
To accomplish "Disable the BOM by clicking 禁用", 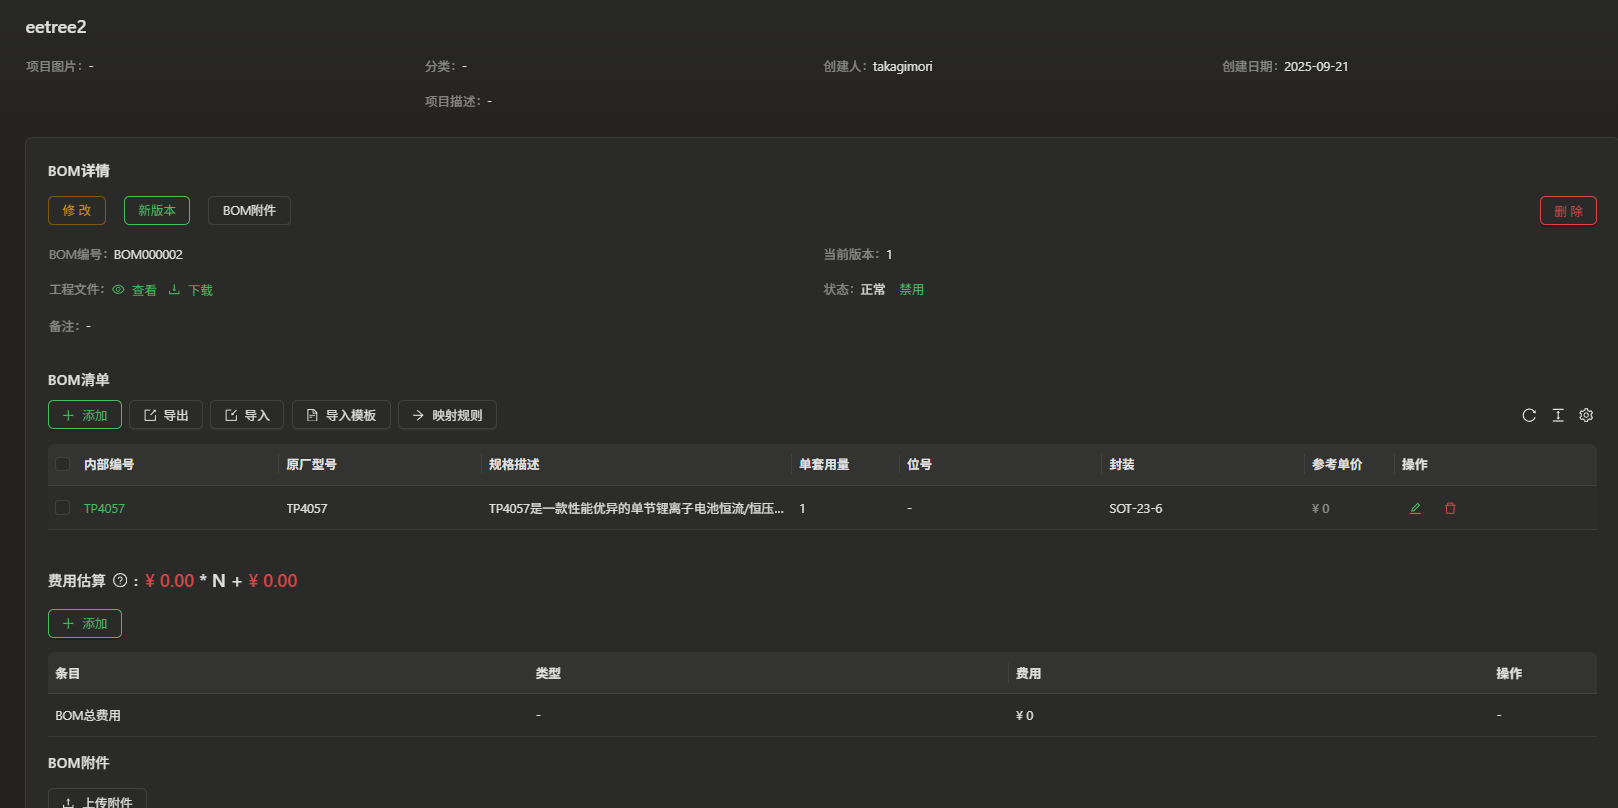I will [x=911, y=289].
